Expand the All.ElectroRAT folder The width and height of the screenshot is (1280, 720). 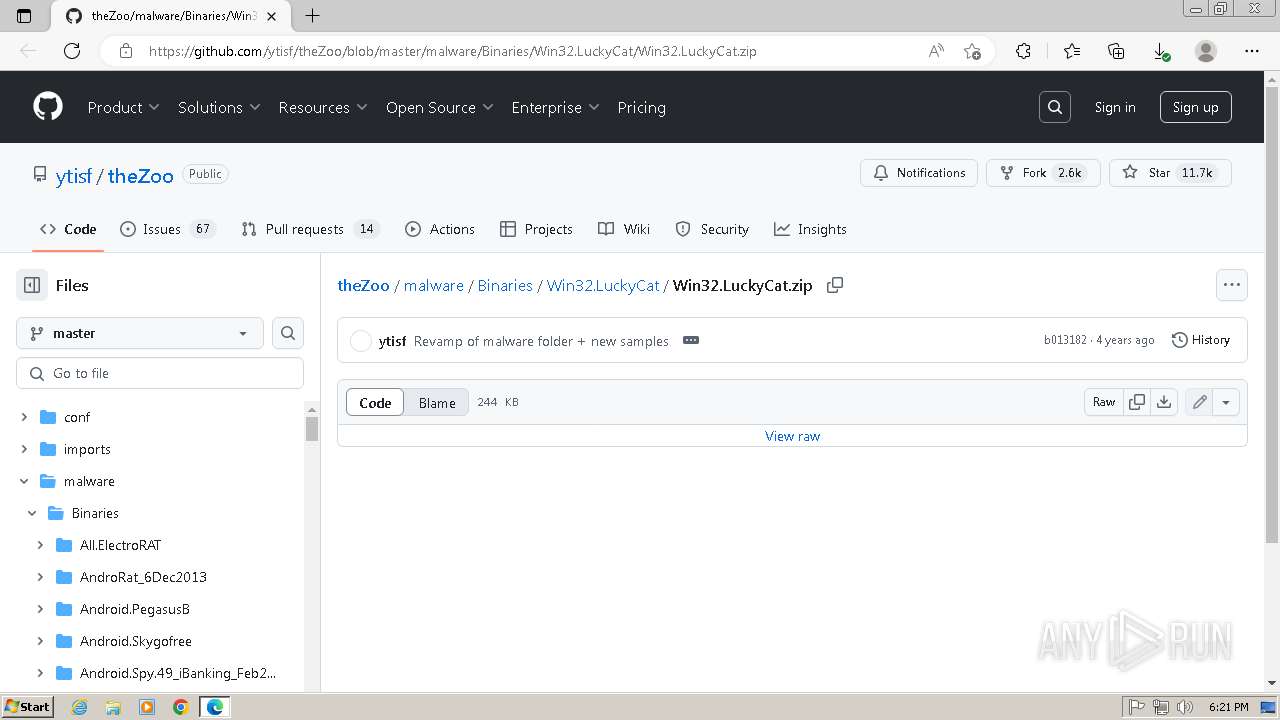[40, 545]
